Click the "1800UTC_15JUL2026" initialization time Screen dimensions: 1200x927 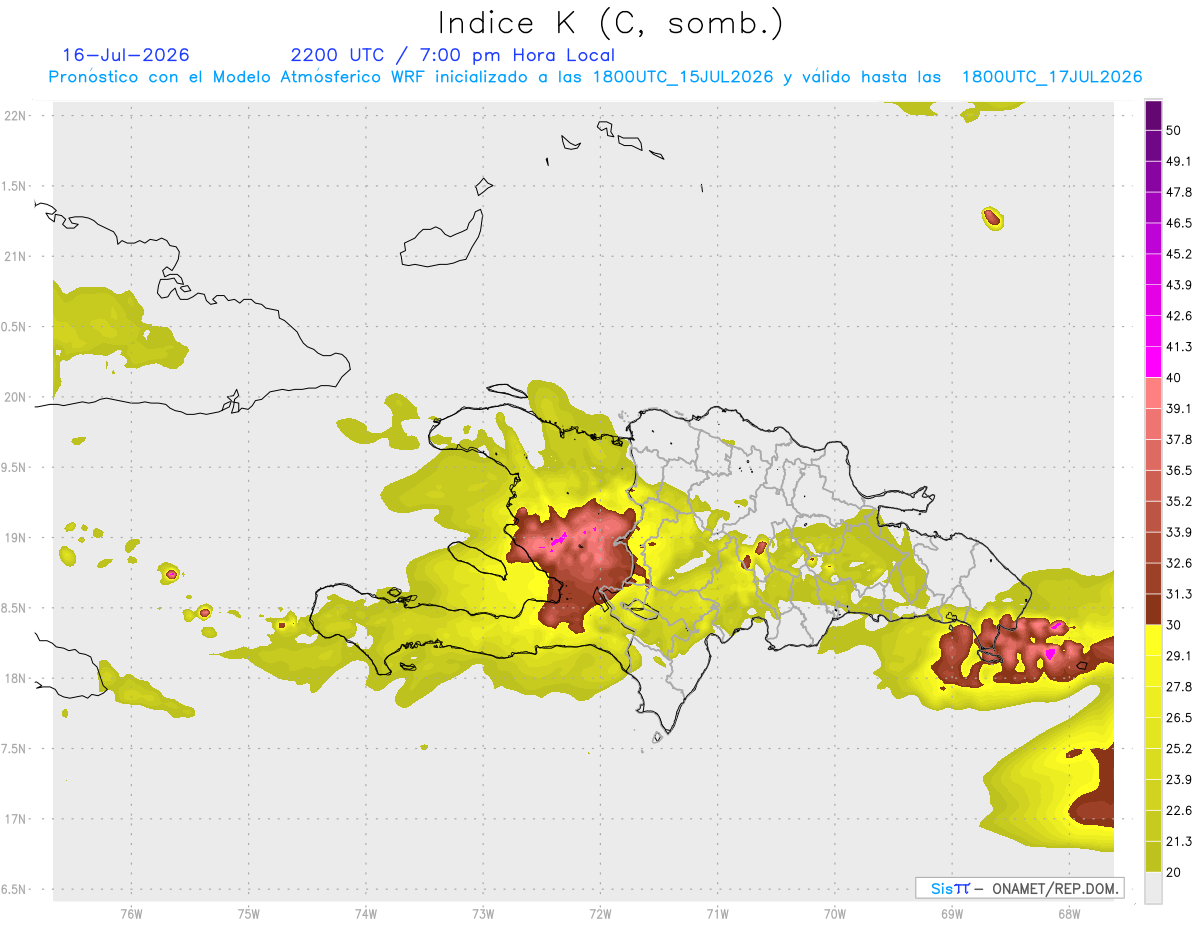[683, 77]
